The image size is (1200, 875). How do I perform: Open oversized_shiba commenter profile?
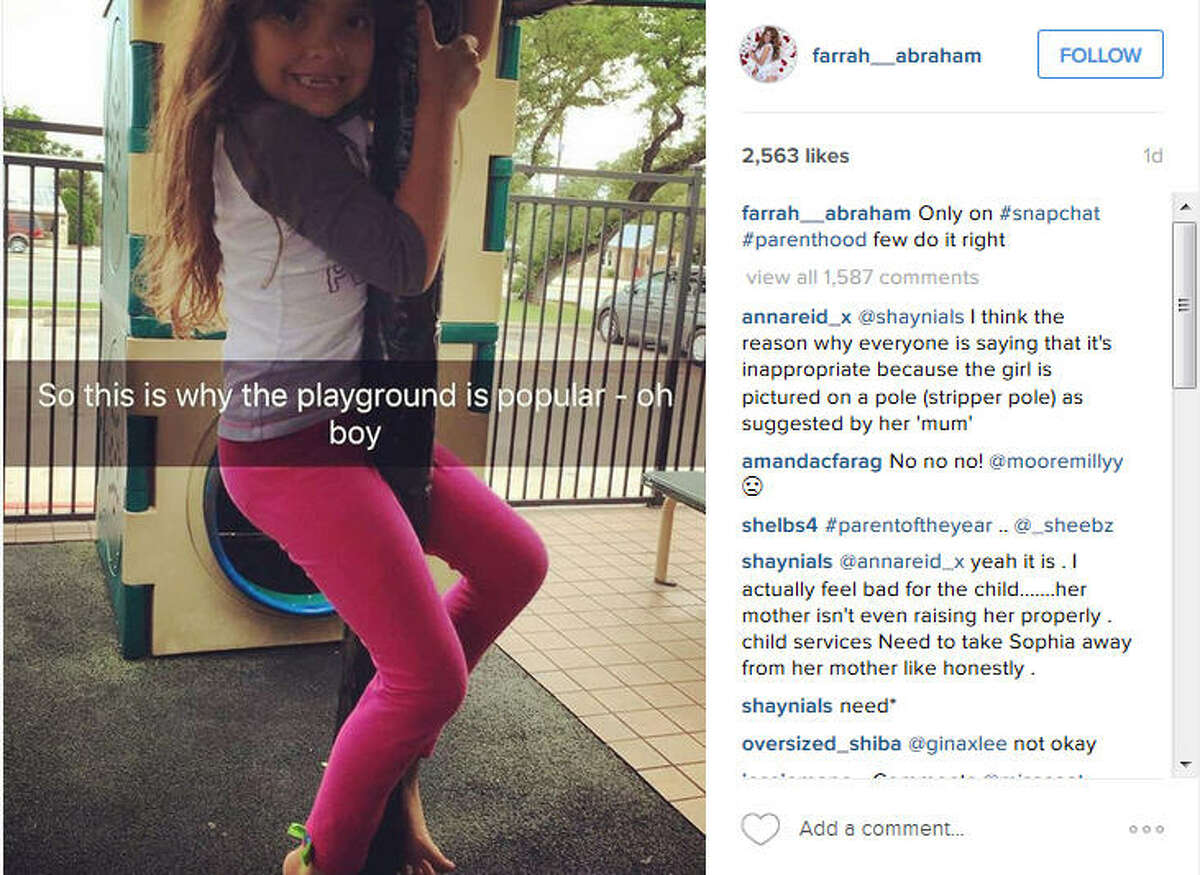pyautogui.click(x=822, y=743)
